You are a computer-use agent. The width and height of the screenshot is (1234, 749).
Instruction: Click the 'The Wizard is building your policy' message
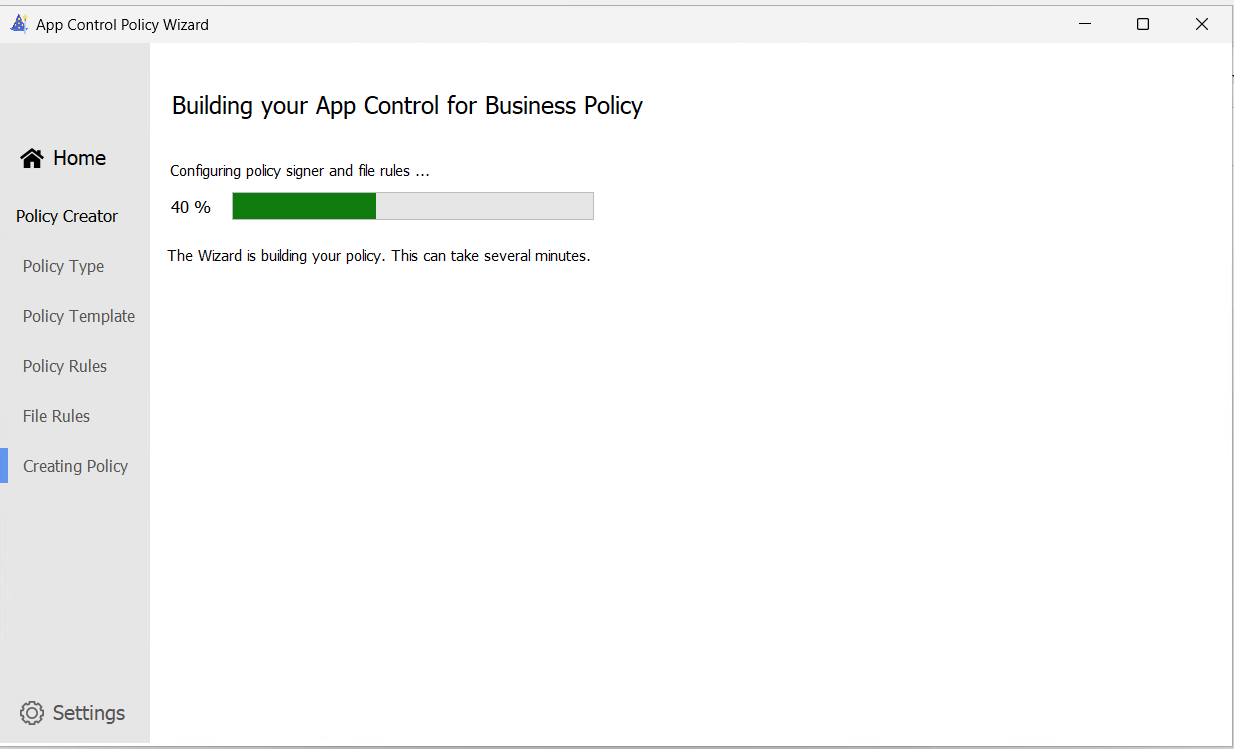pyautogui.click(x=379, y=256)
